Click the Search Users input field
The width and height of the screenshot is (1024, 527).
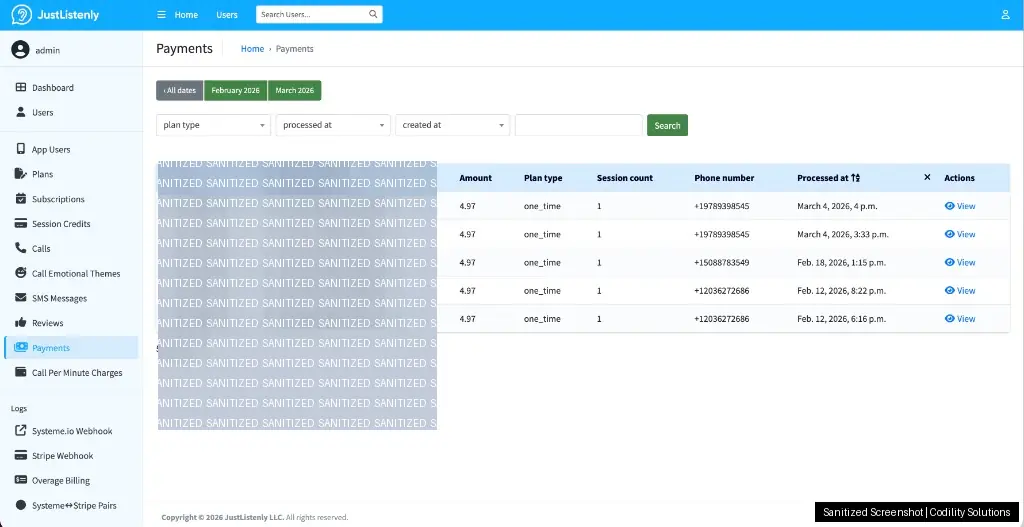coord(312,14)
